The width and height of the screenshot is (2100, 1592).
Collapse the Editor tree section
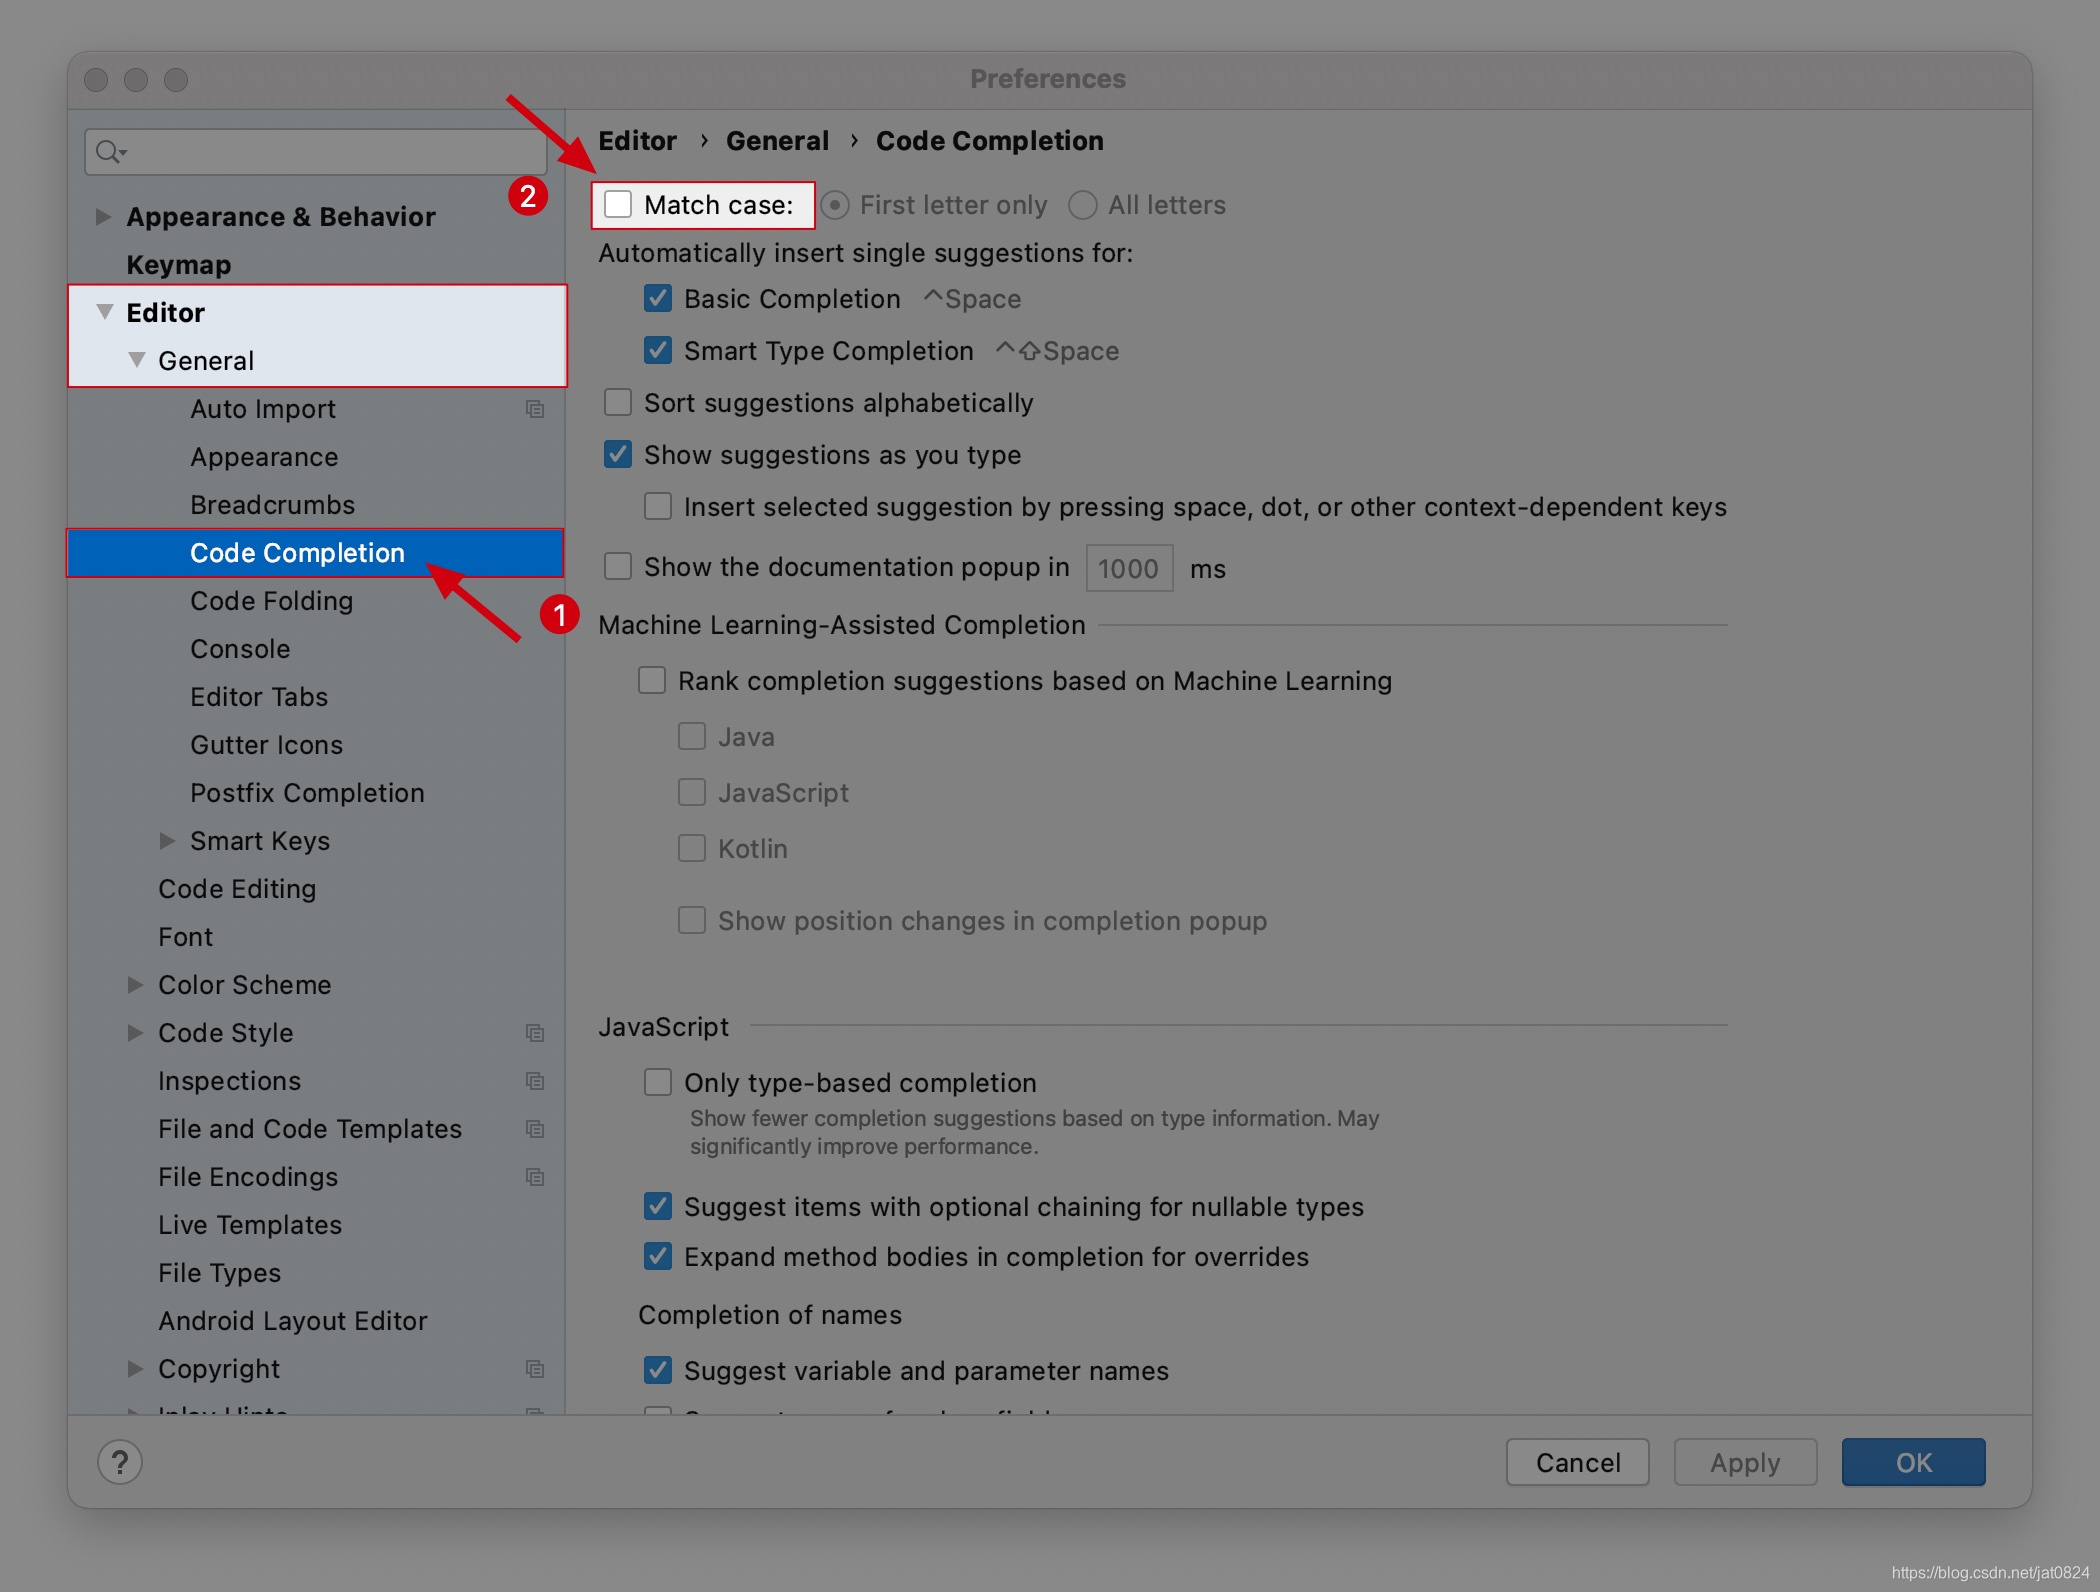pos(104,312)
